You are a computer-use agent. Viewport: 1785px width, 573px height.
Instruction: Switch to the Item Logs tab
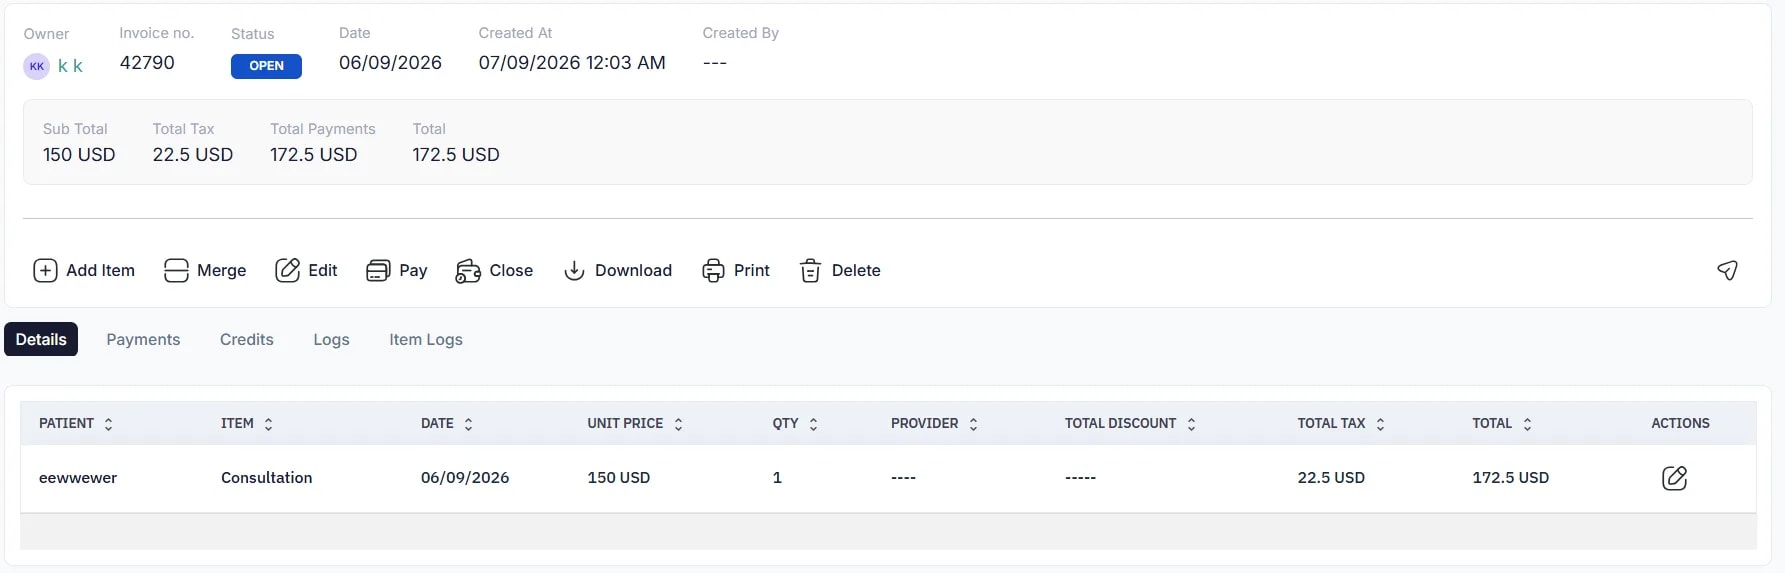point(426,340)
